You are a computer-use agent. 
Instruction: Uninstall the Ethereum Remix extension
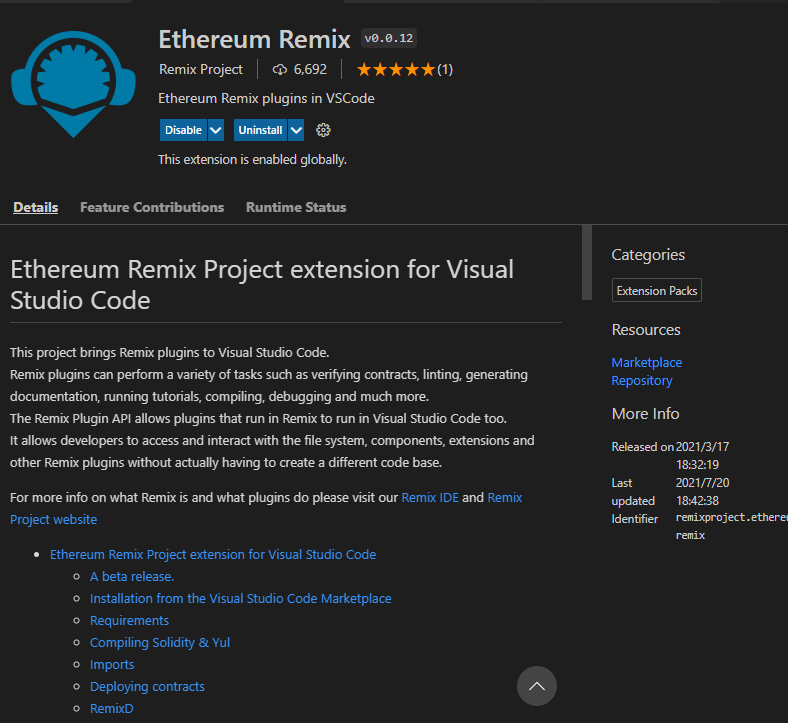click(260, 130)
